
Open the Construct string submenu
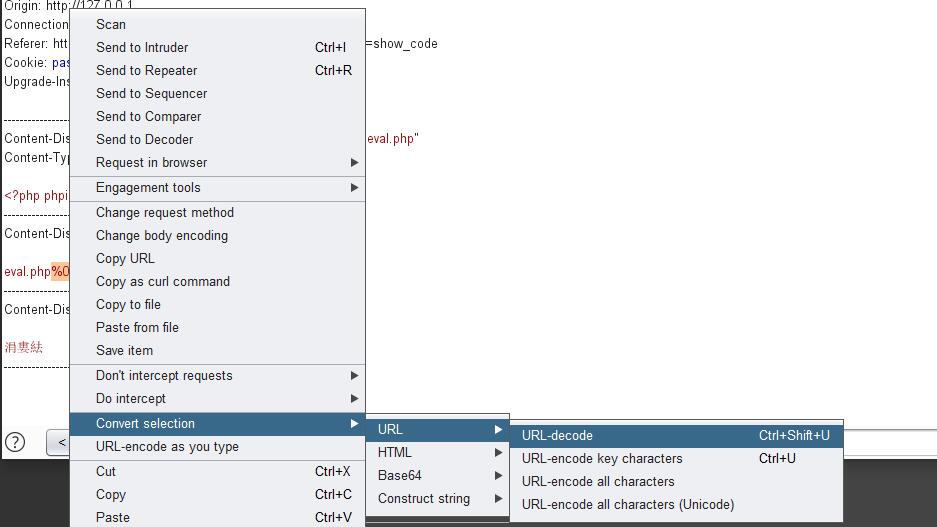[x=424, y=498]
